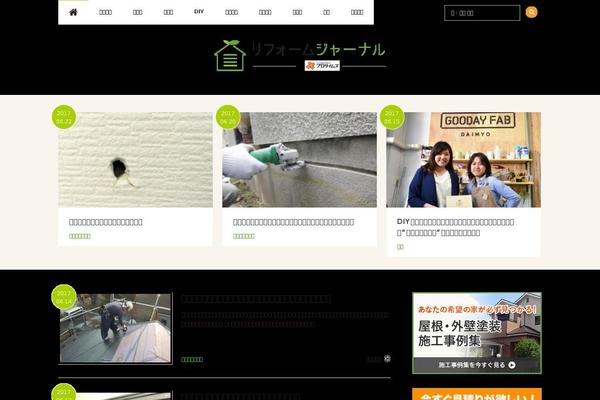The height and width of the screenshot is (400, 600).
Task: Click the round read-more icon in roof article
Action: click(x=387, y=359)
